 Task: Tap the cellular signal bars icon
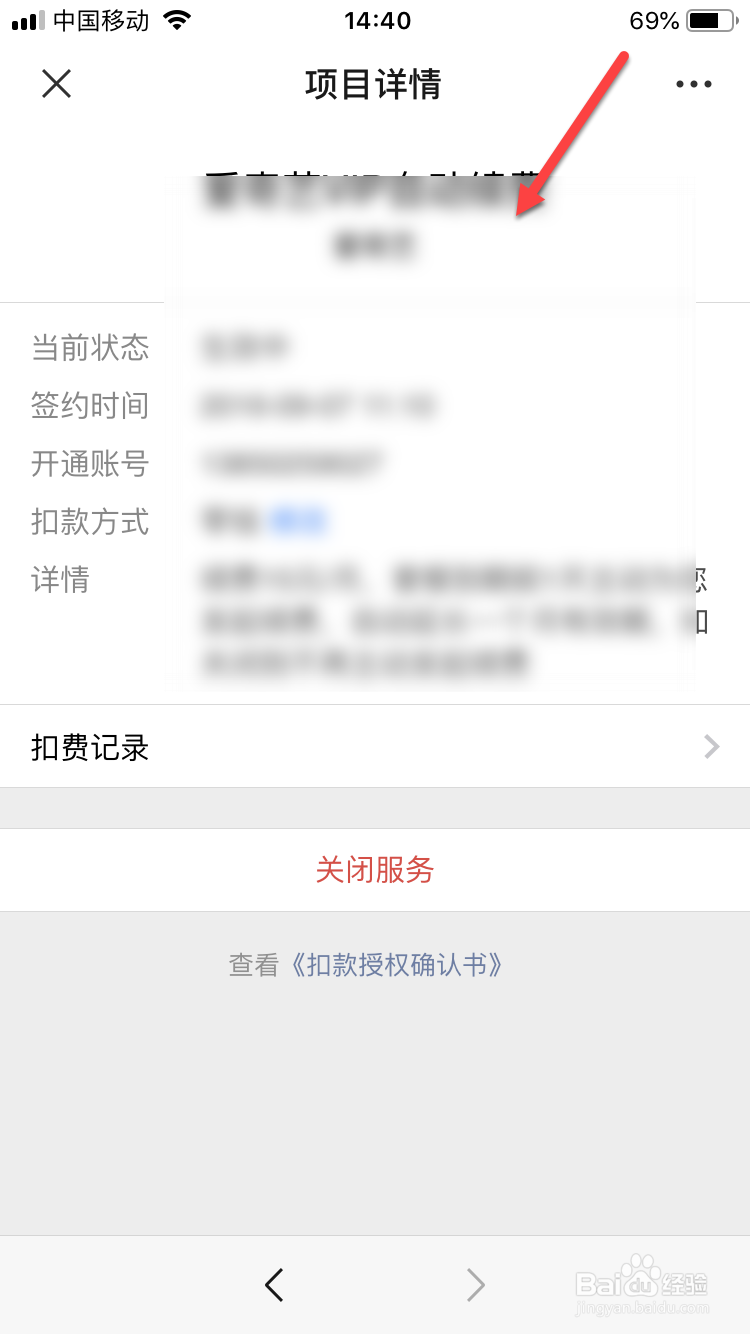point(28,21)
